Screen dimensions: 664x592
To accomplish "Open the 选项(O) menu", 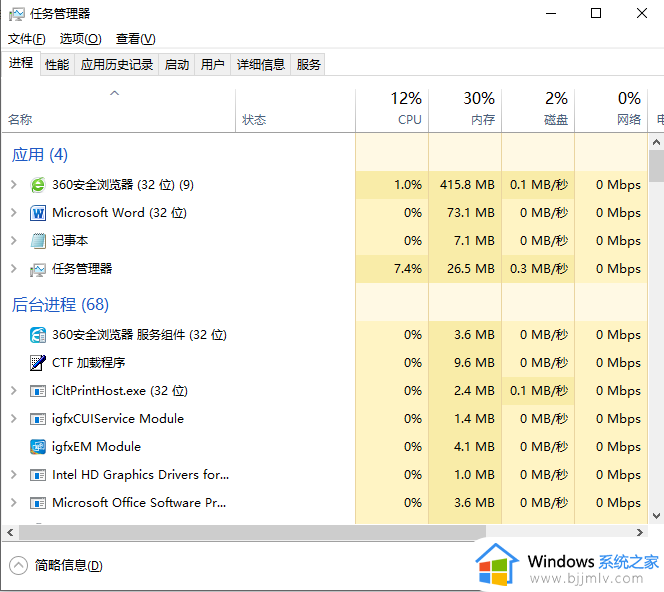I will coord(80,39).
